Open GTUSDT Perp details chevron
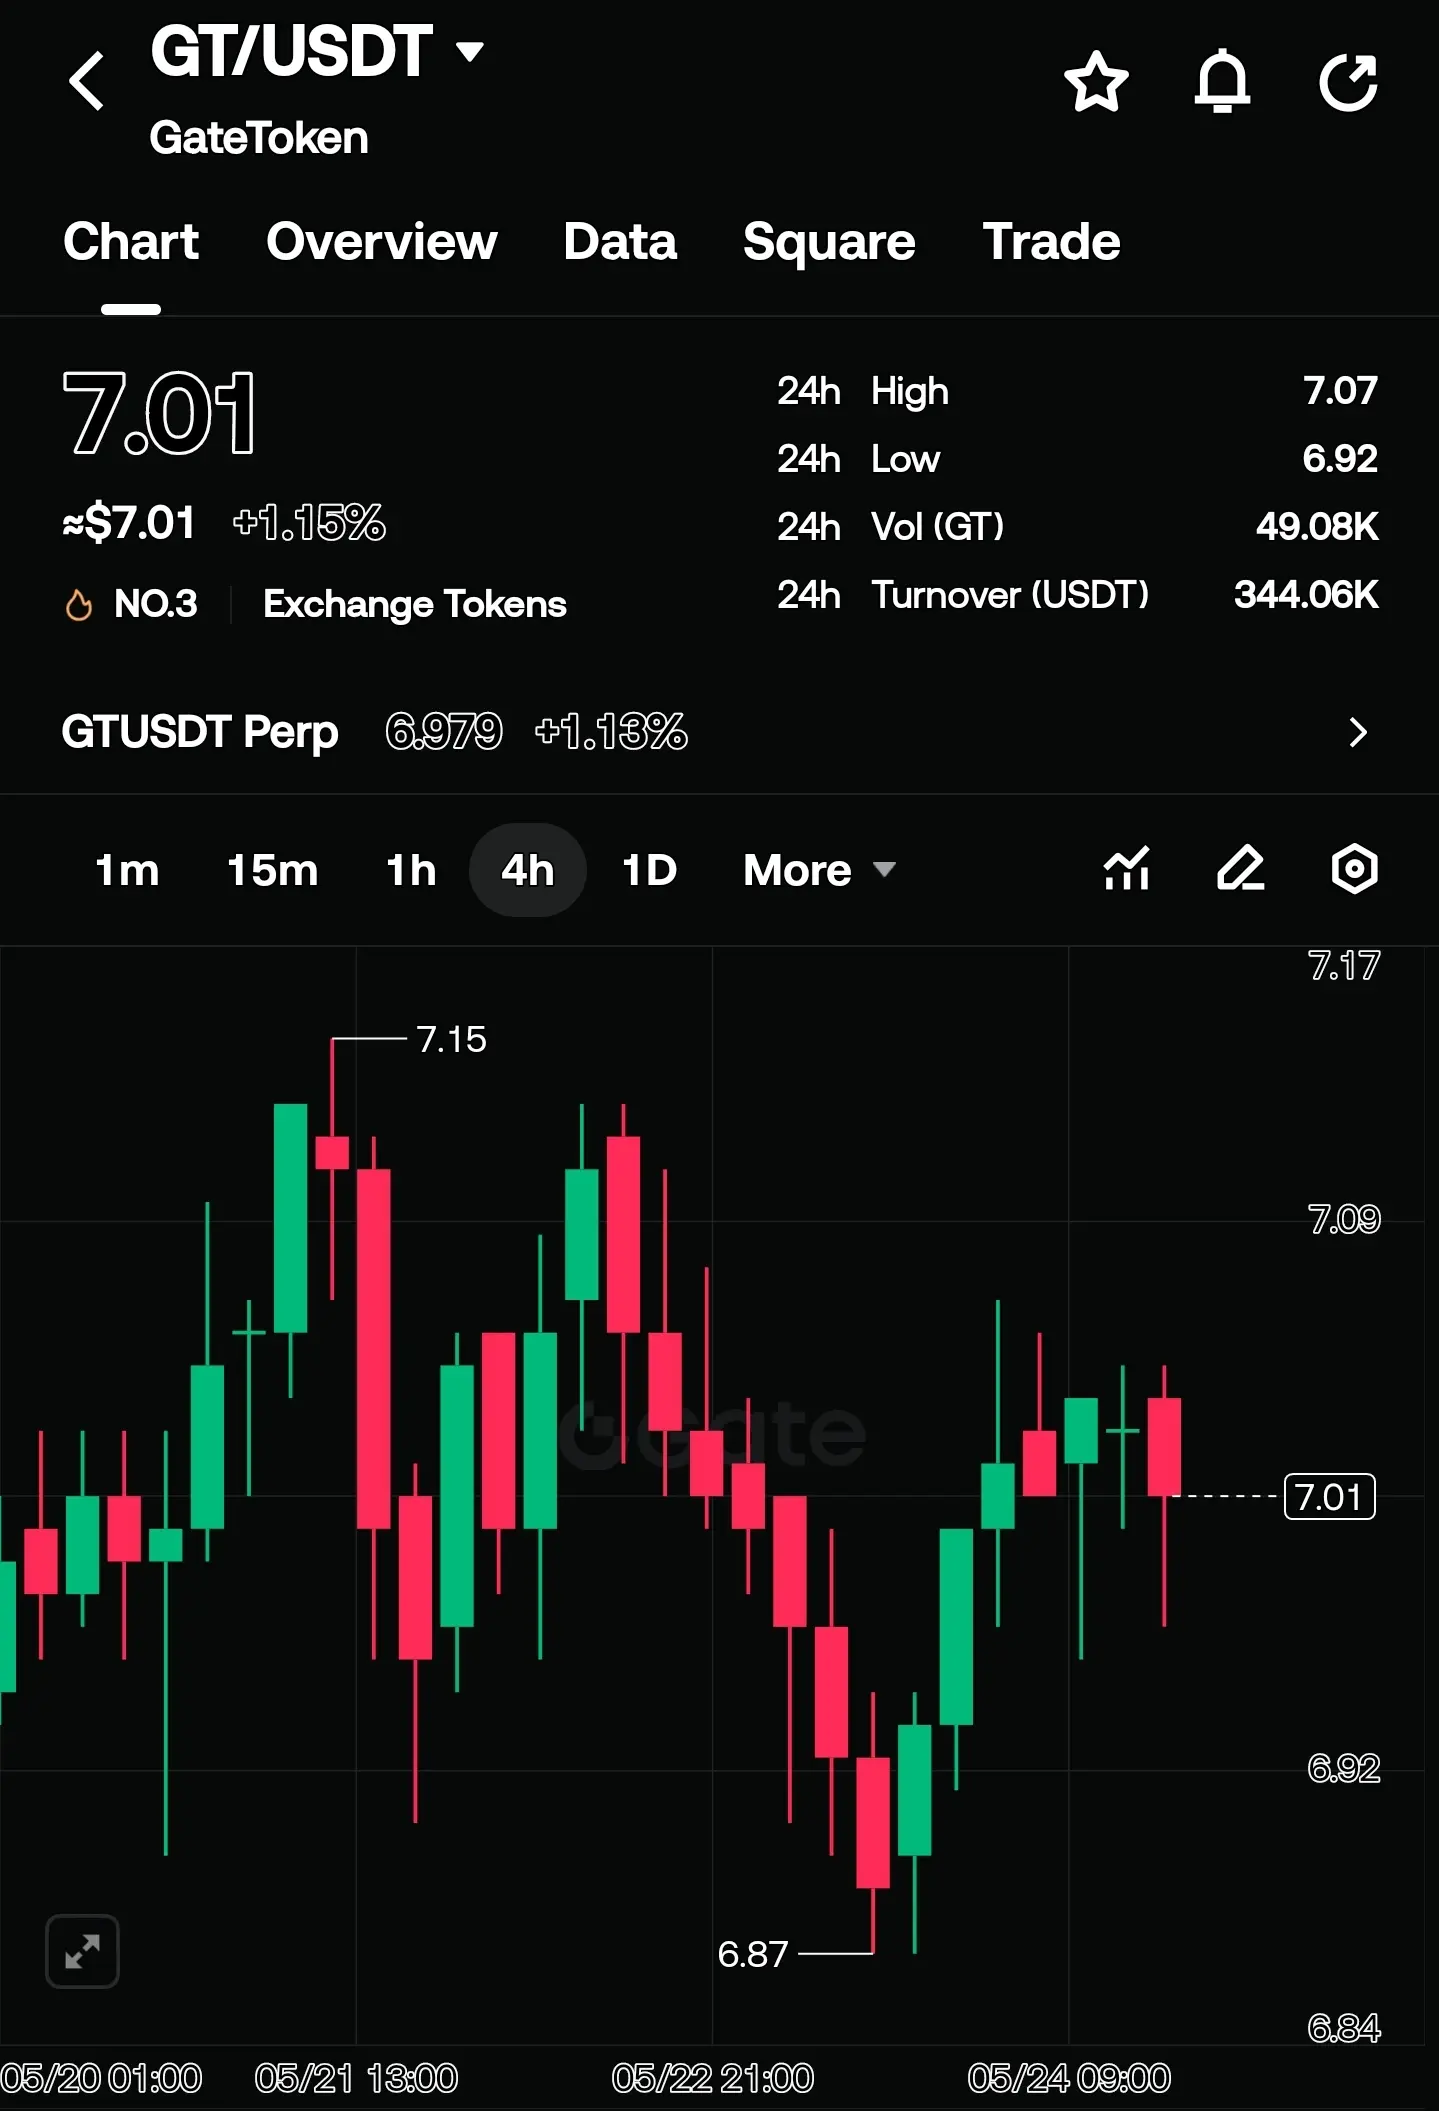Image resolution: width=1439 pixels, height=2111 pixels. (1357, 732)
